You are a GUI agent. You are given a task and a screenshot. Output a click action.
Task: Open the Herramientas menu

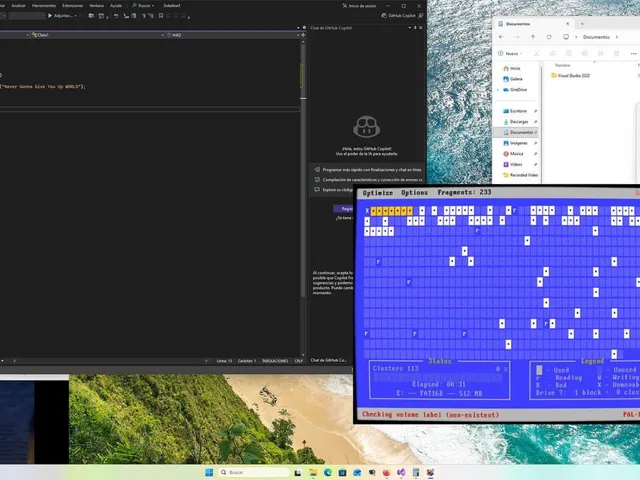44,6
